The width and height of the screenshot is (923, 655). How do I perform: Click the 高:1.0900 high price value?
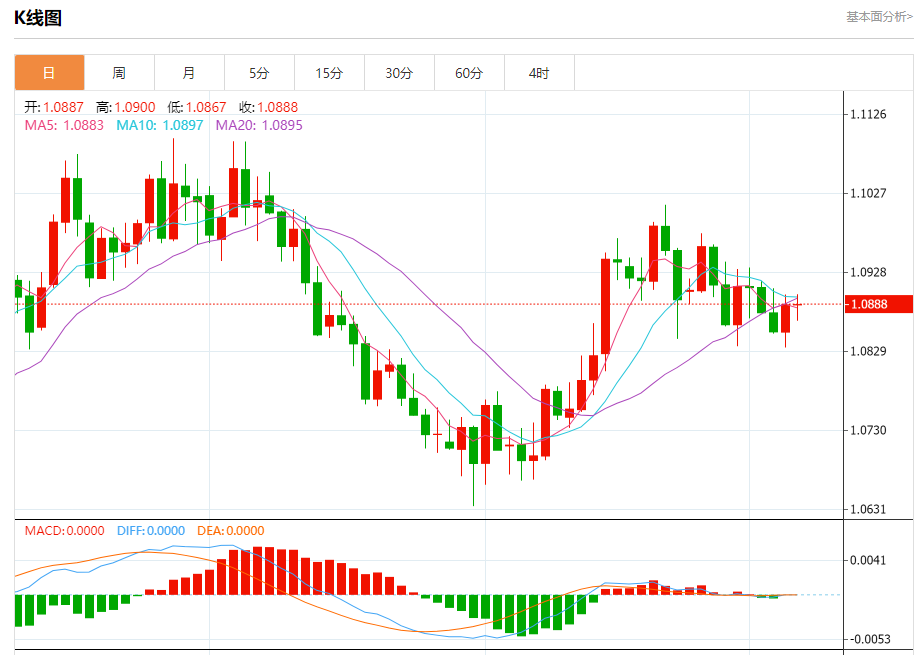[x=125, y=107]
